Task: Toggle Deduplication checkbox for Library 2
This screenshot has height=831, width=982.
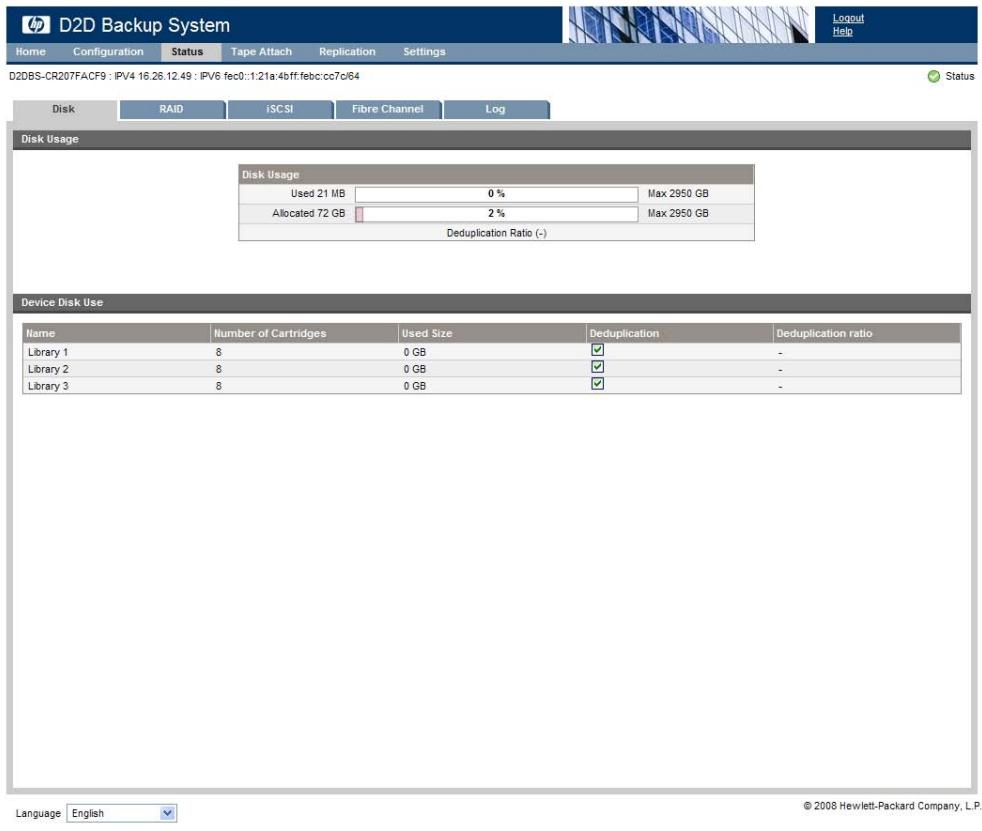Action: [x=597, y=367]
